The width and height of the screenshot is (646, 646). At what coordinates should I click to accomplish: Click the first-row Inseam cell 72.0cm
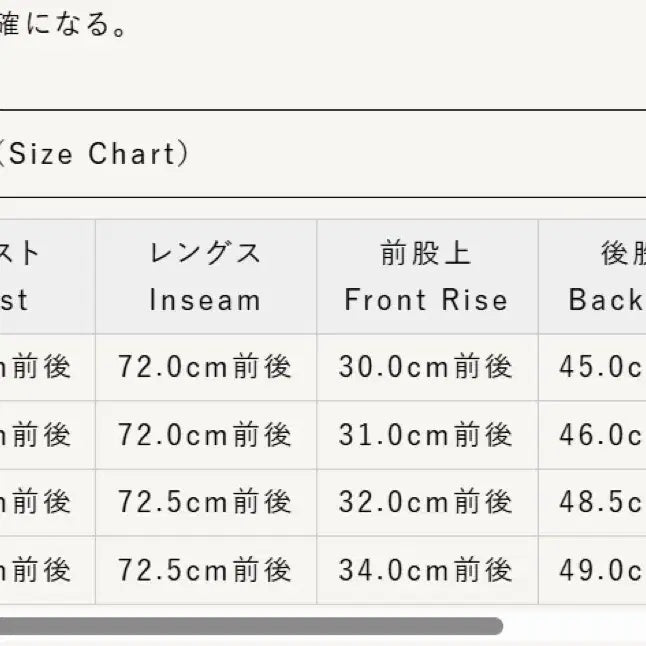click(x=205, y=367)
